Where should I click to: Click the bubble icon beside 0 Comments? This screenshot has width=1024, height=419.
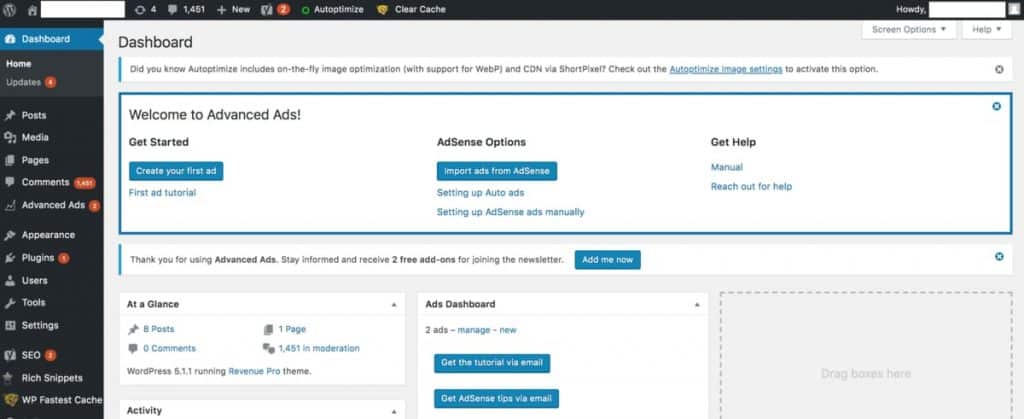coord(133,349)
